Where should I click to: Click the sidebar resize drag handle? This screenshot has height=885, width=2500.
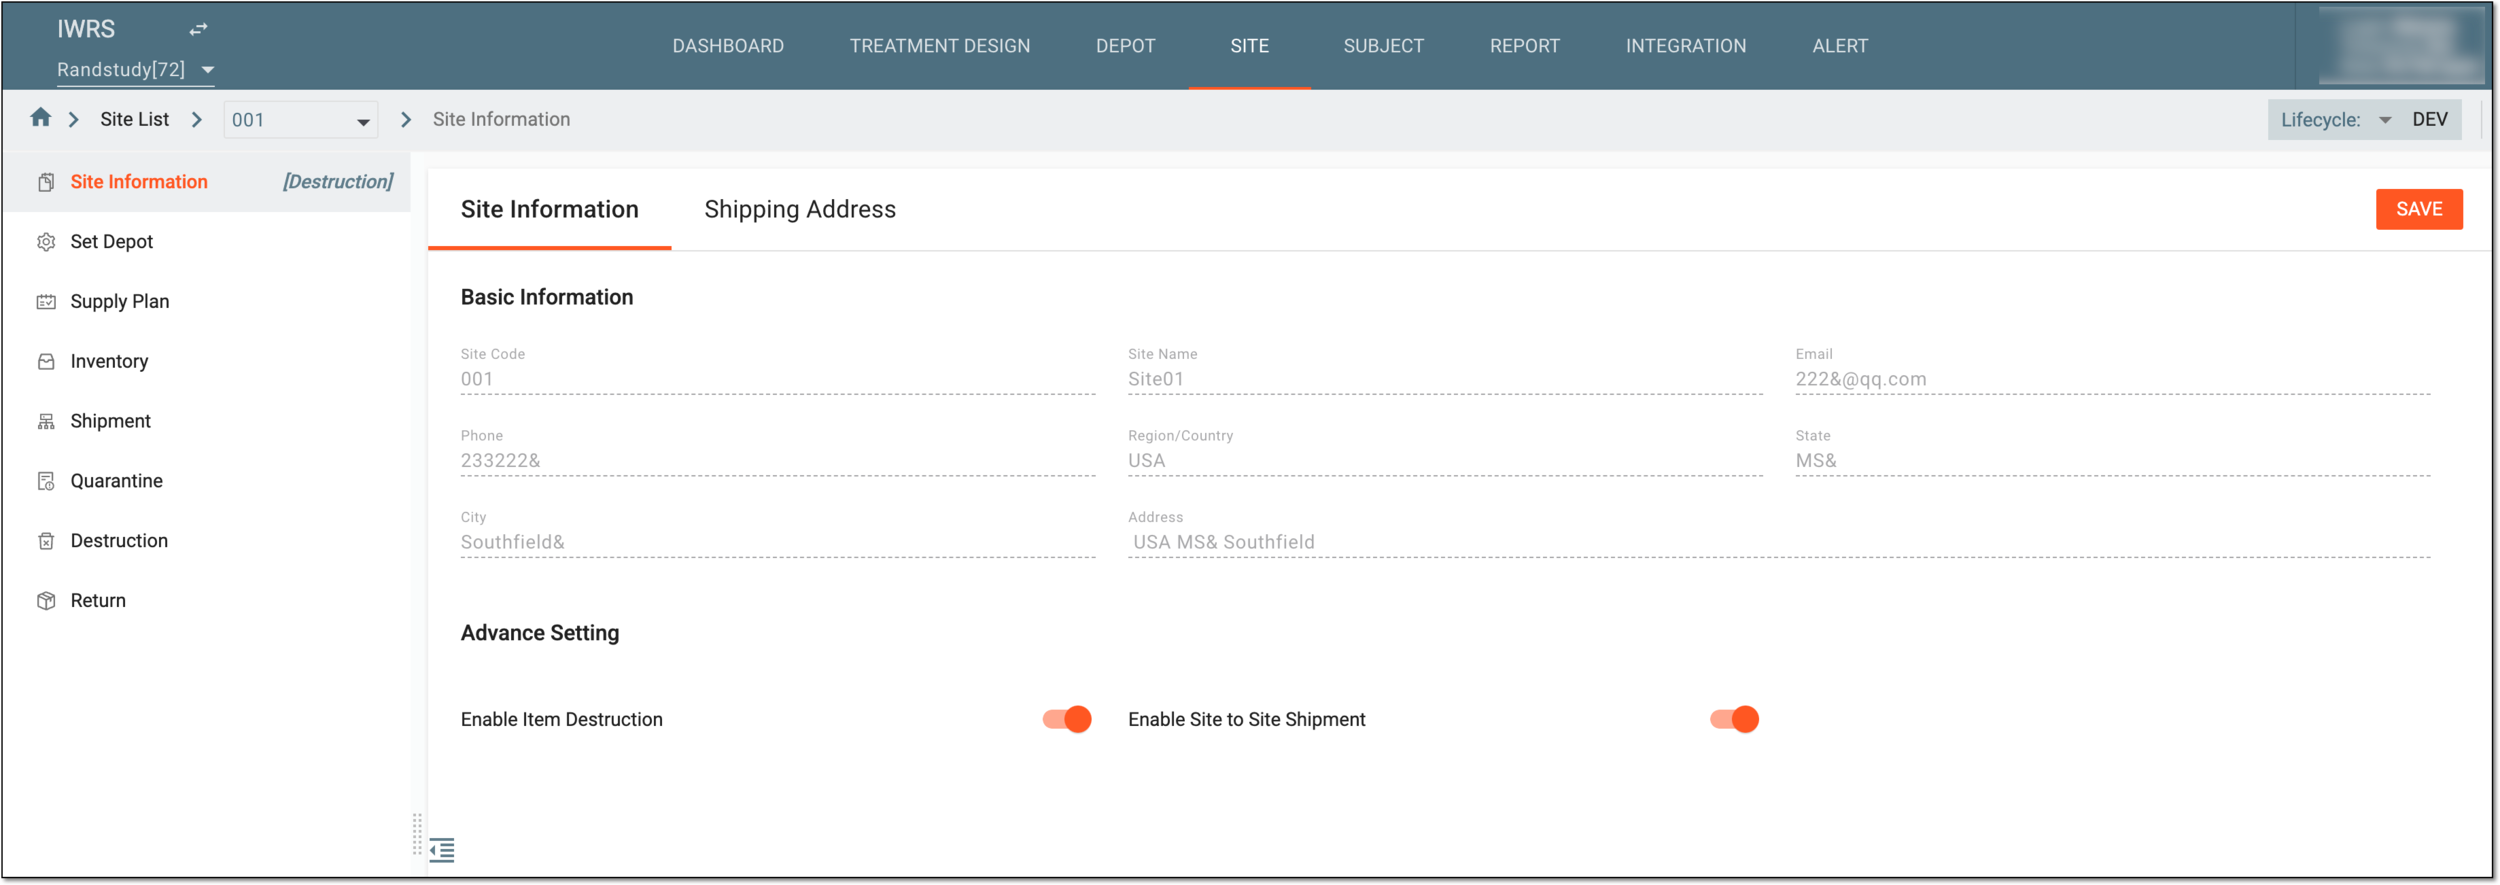pyautogui.click(x=417, y=834)
